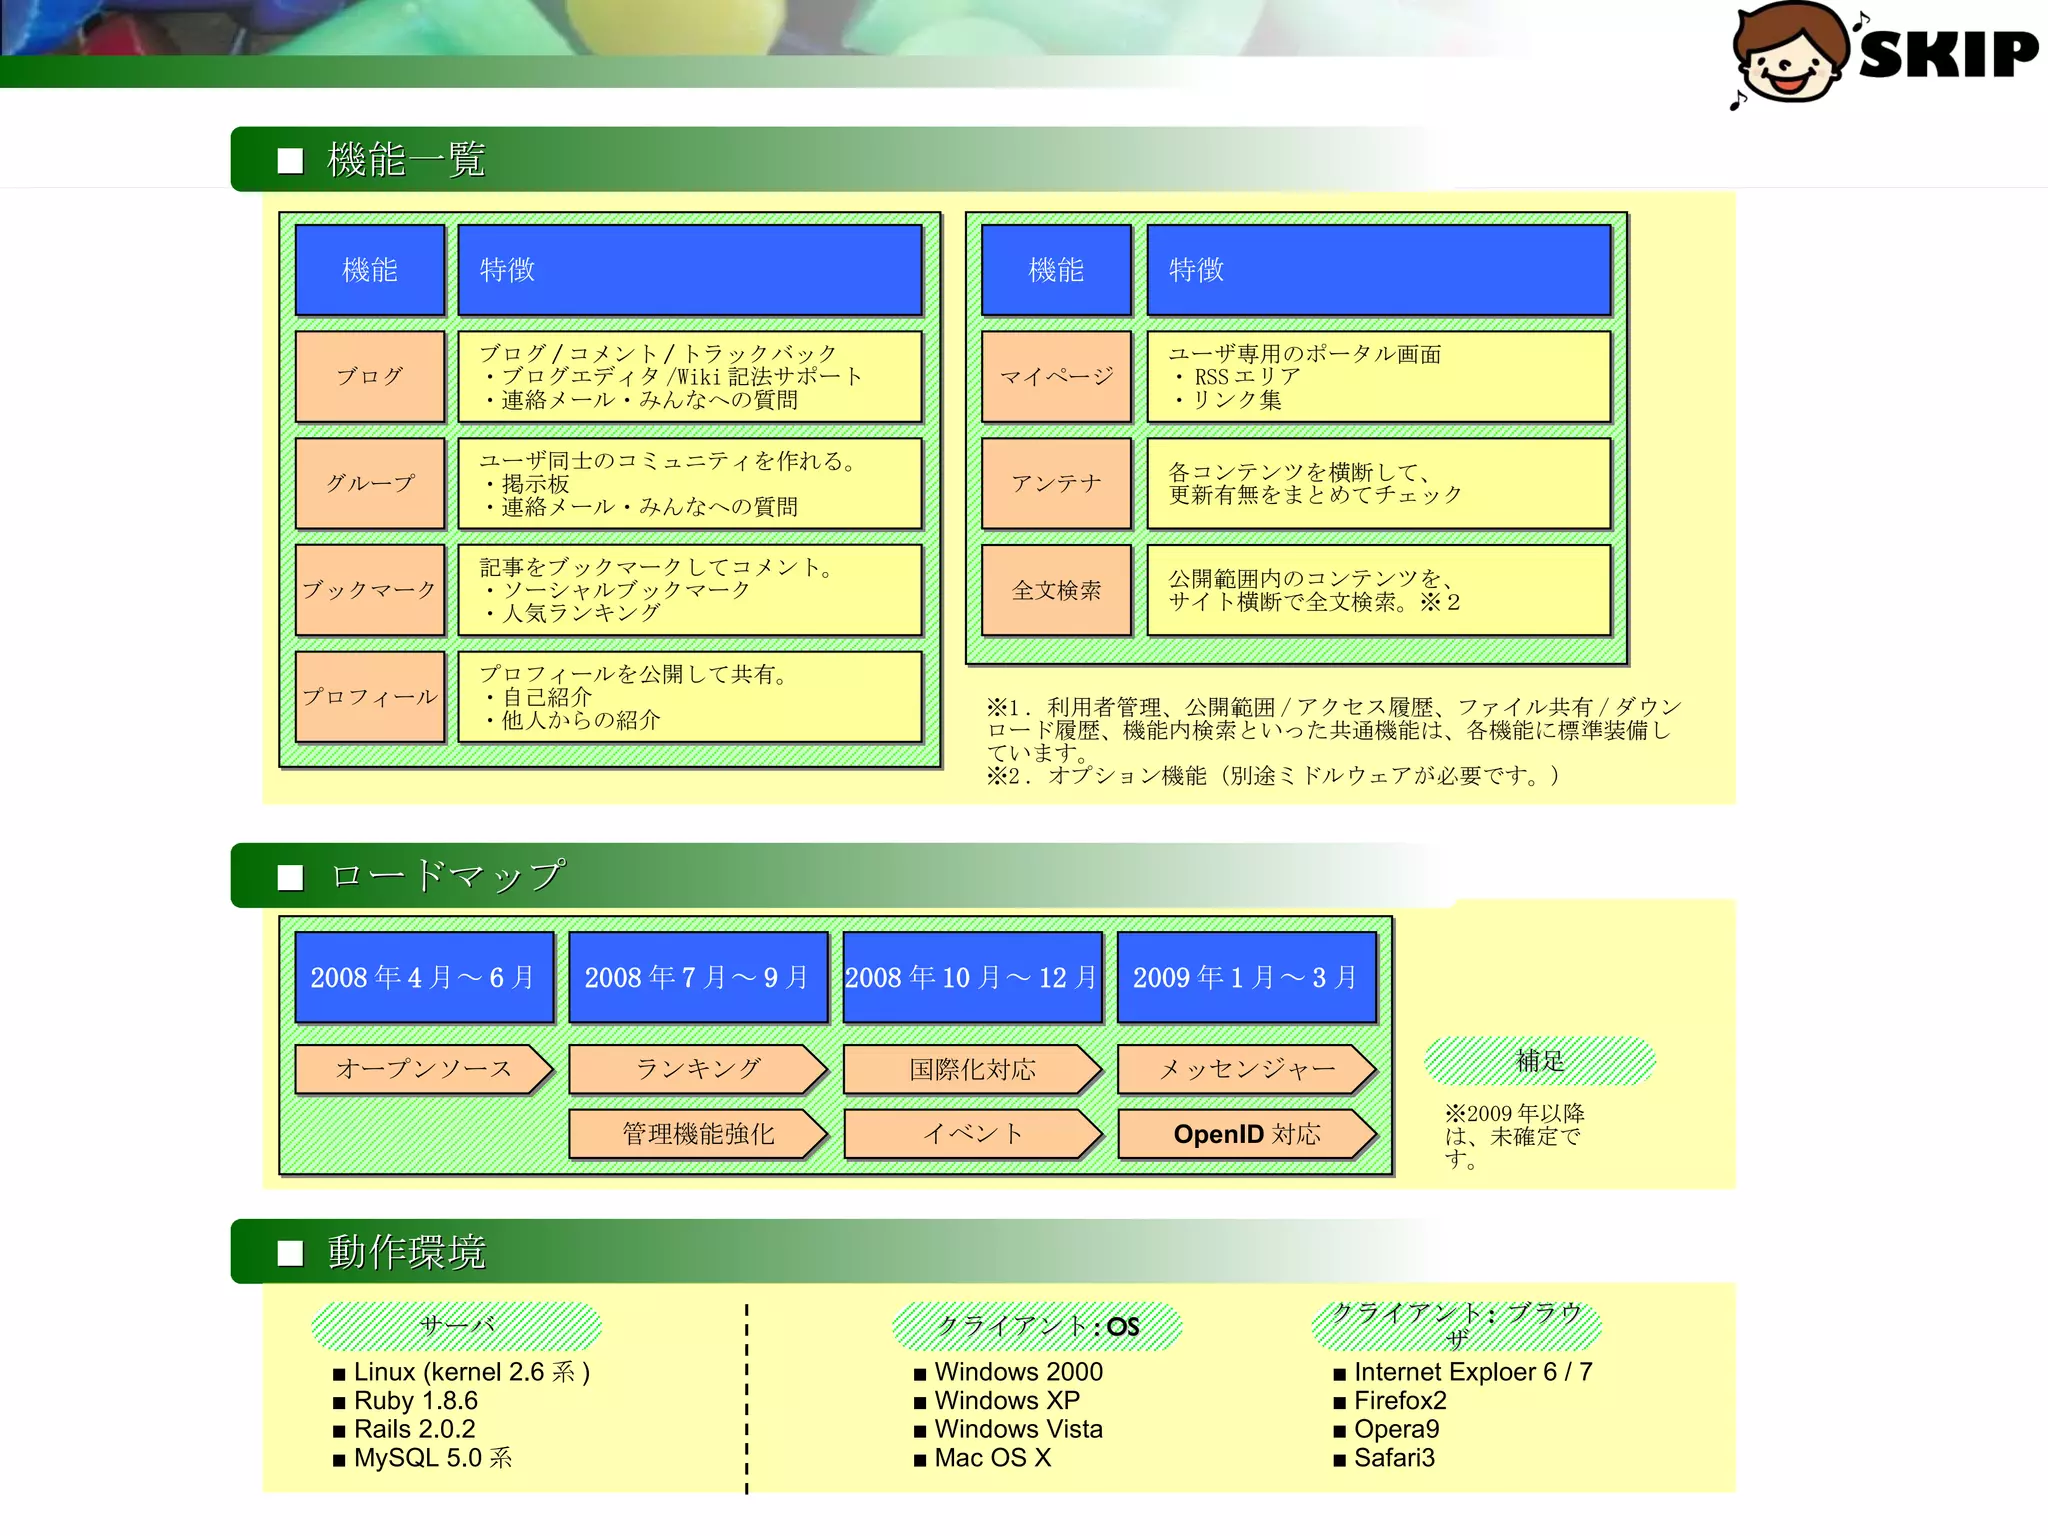Viewport: 2048px width, 1536px height.
Task: Select the ブログ feature box
Action: [370, 376]
